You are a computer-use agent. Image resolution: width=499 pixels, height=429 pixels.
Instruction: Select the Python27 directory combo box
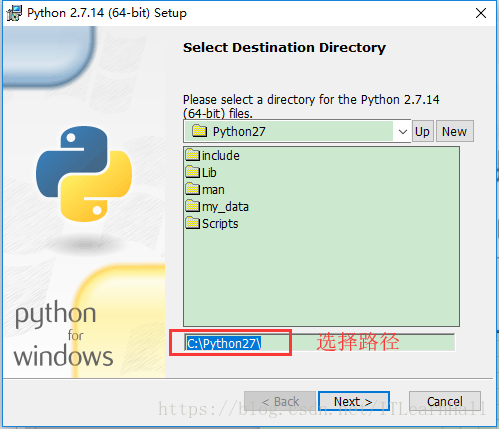coord(297,131)
